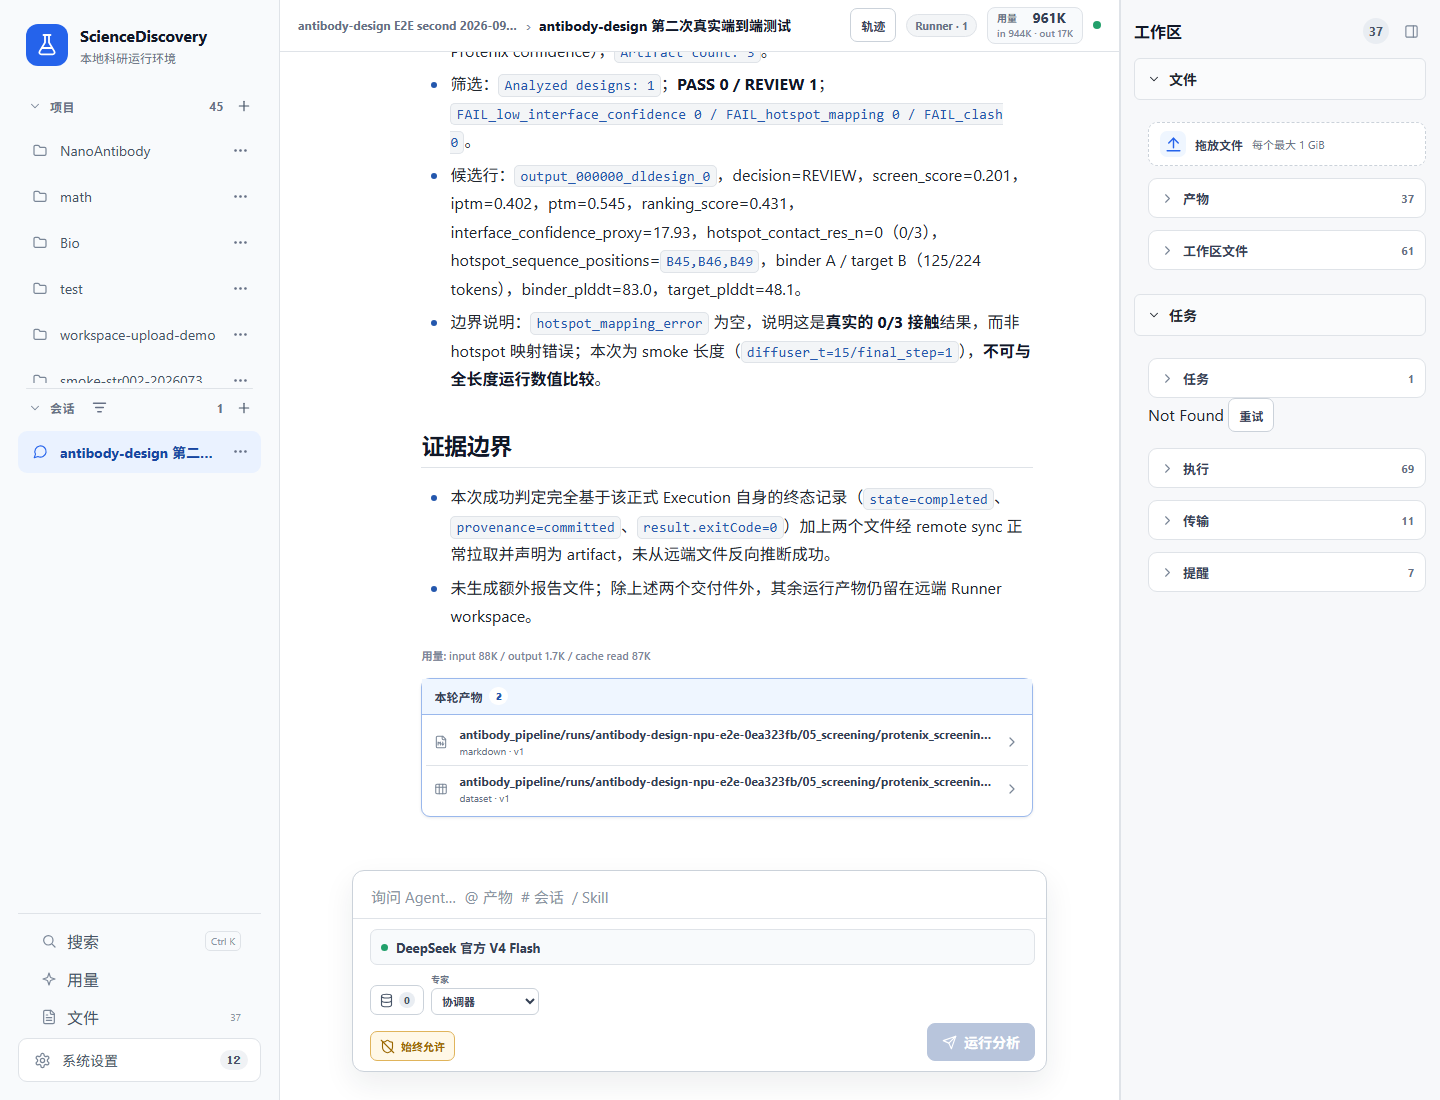Click the upload file icon
The width and height of the screenshot is (1440, 1100).
tap(1174, 144)
